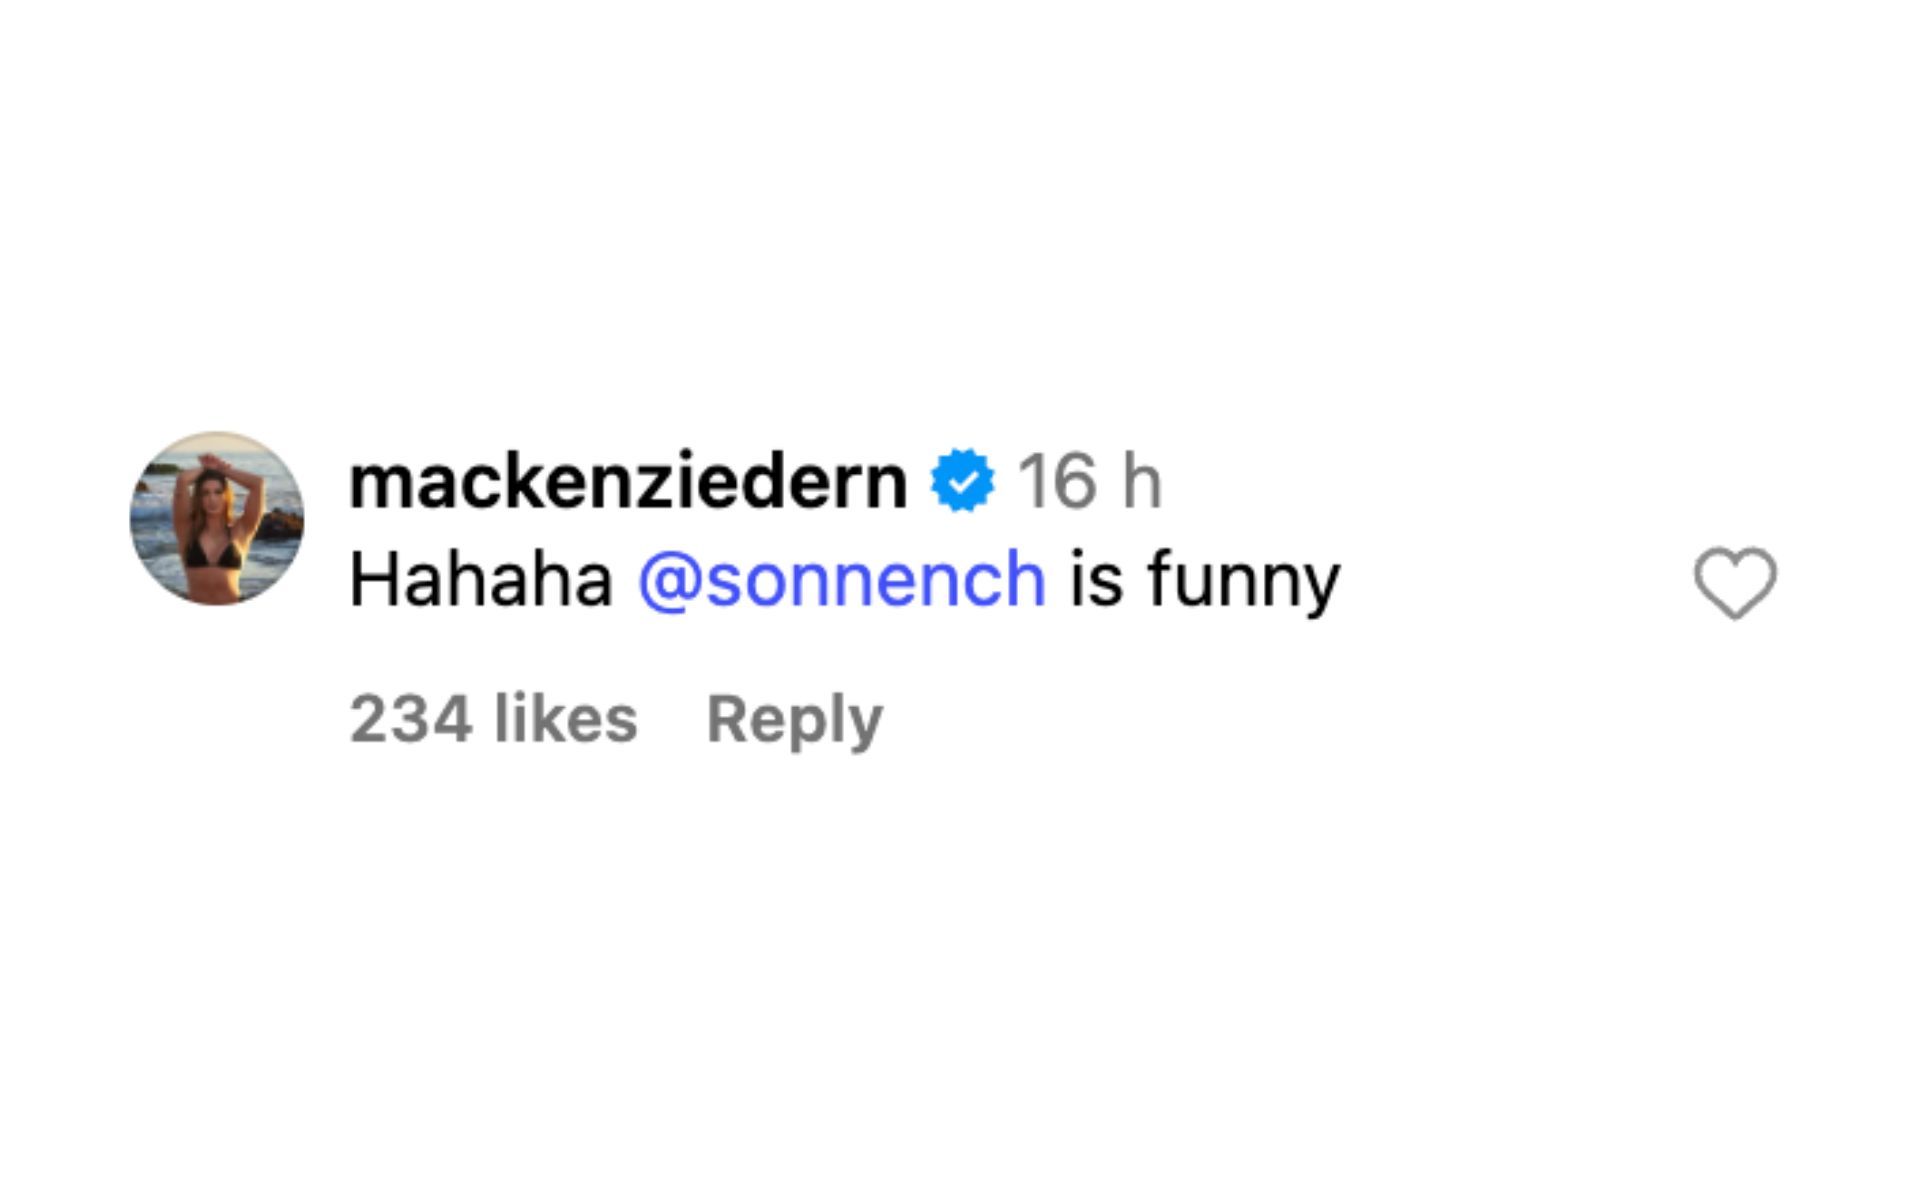Go to the commenter's profile via bold name

coord(628,482)
